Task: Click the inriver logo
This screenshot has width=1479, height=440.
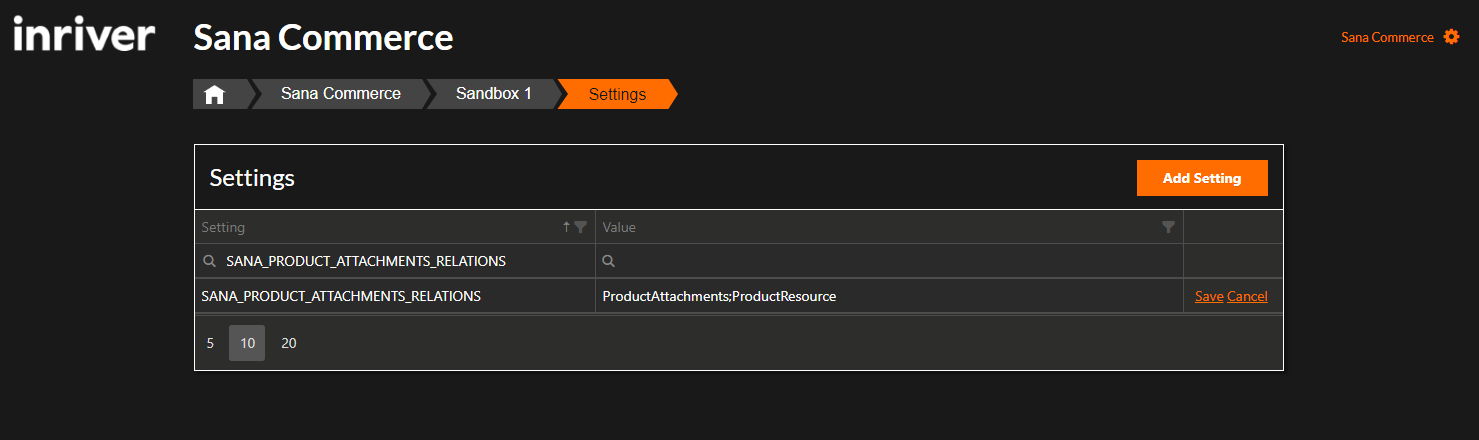Action: [84, 36]
